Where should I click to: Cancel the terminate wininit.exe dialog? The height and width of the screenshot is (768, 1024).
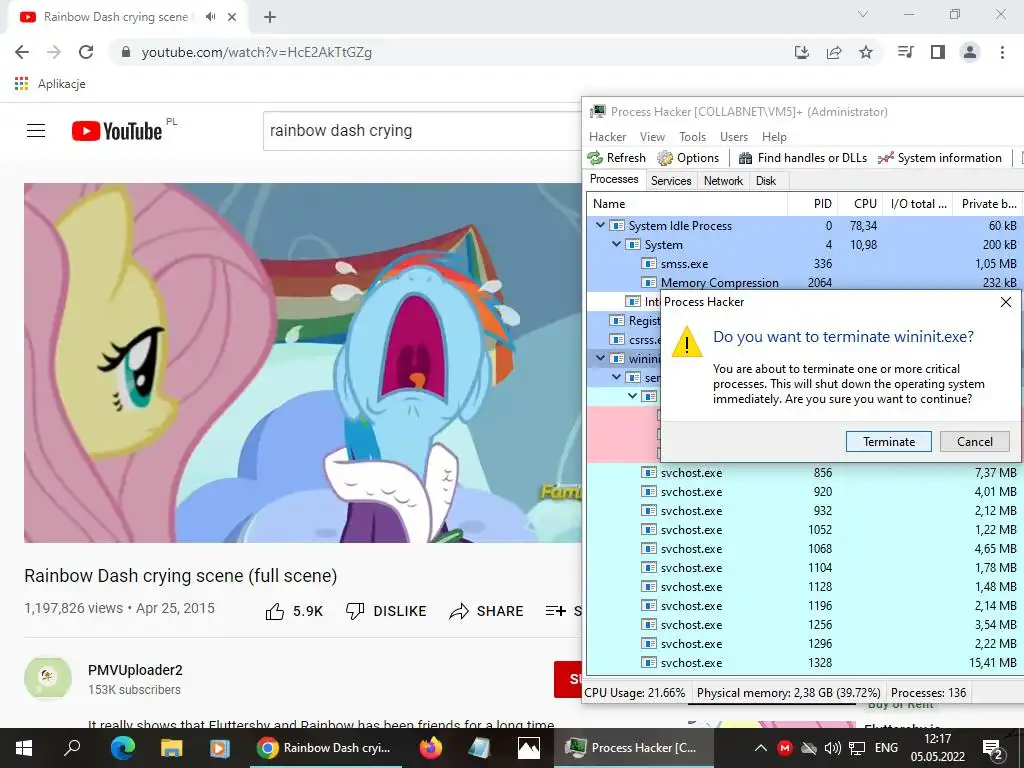pyautogui.click(x=974, y=441)
